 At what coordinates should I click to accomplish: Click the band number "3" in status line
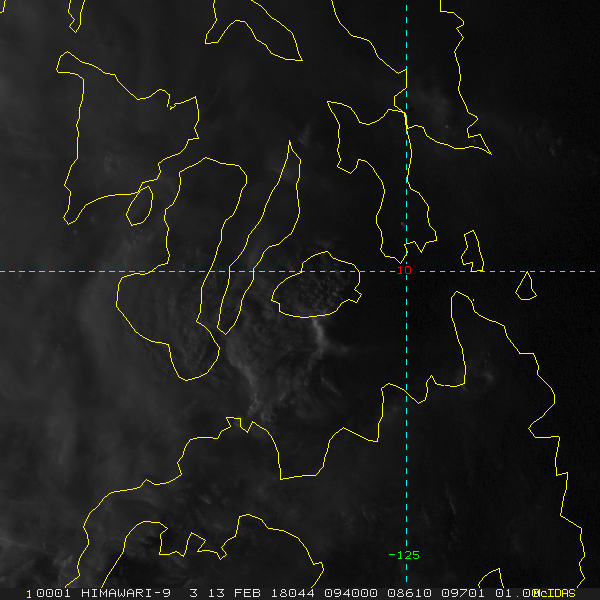(194, 593)
